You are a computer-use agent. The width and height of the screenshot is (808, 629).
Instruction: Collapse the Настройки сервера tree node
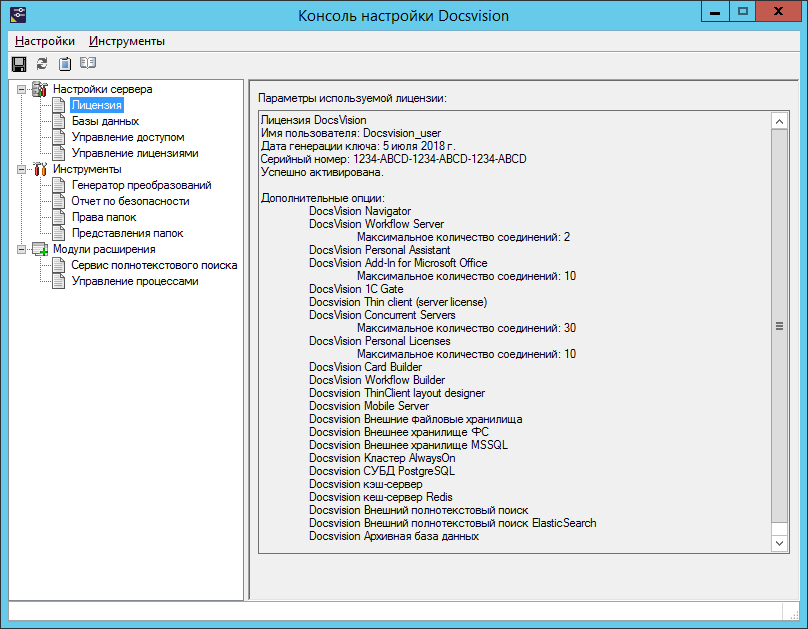[x=21, y=89]
